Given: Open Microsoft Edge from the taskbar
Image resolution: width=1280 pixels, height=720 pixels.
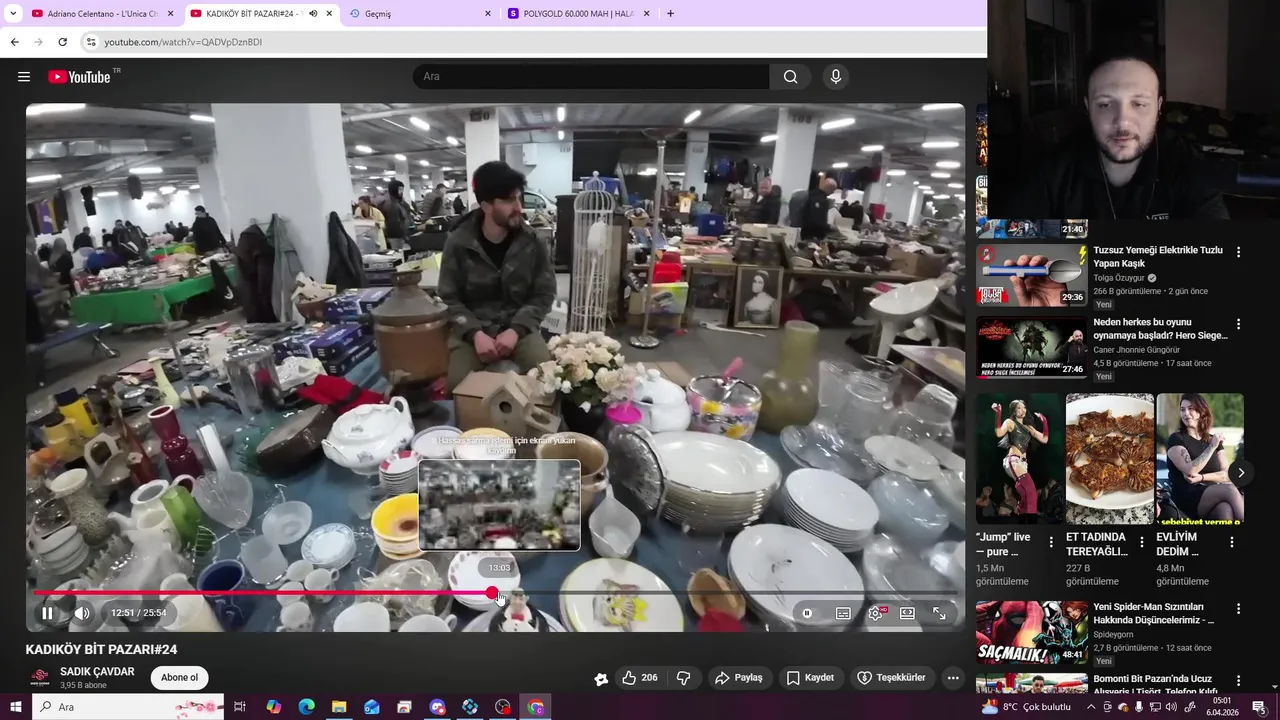Looking at the screenshot, I should (x=307, y=707).
